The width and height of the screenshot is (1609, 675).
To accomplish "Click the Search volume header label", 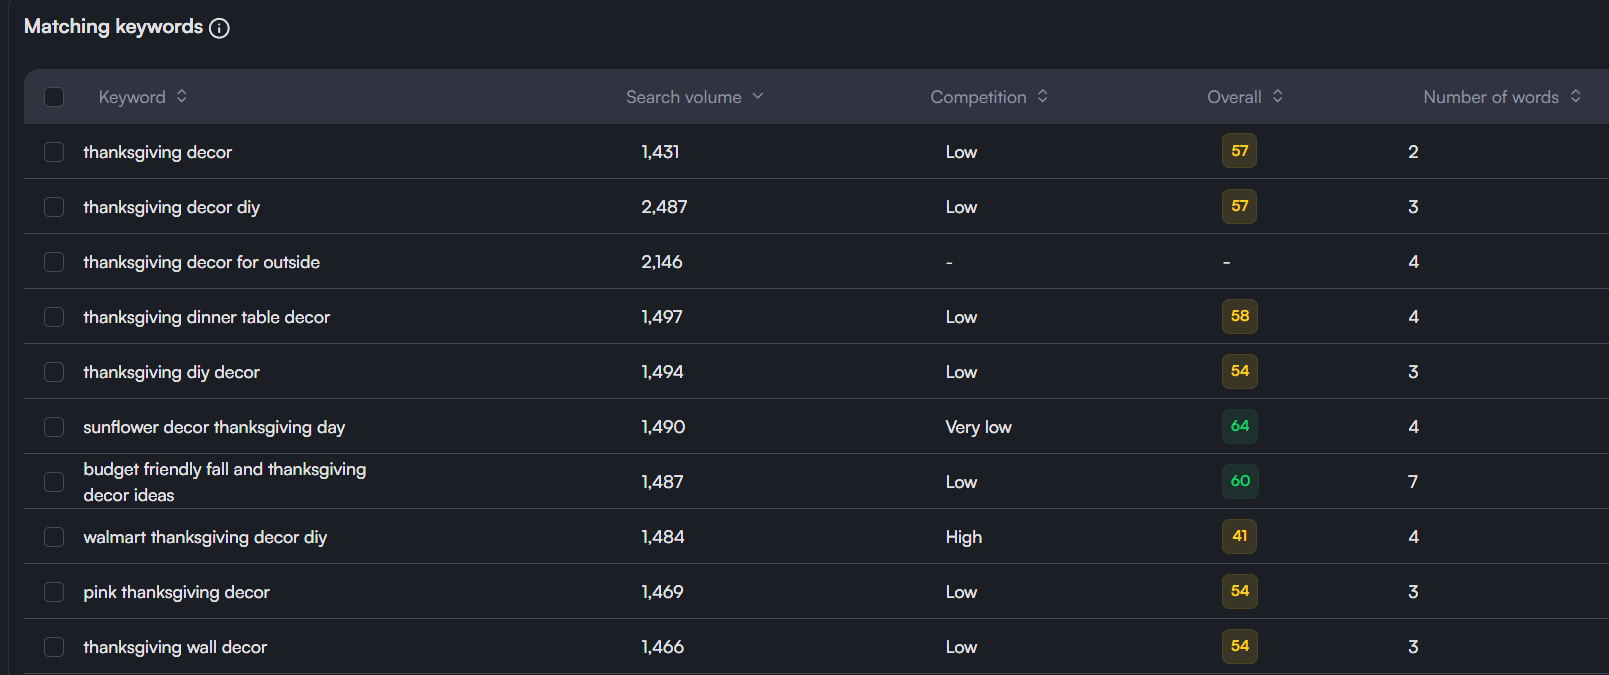I will coord(684,97).
